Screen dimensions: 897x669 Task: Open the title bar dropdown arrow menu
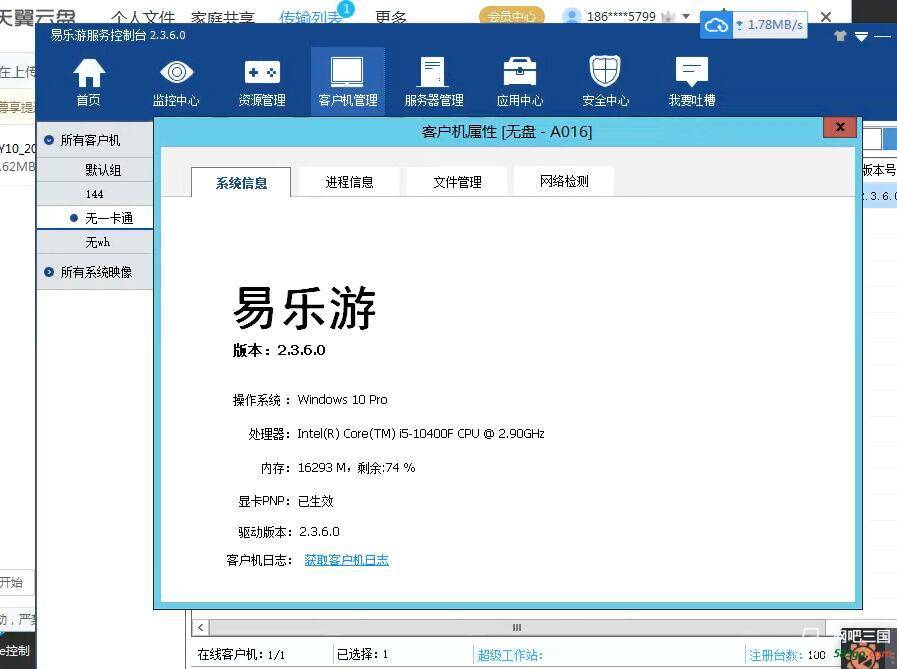(862, 37)
